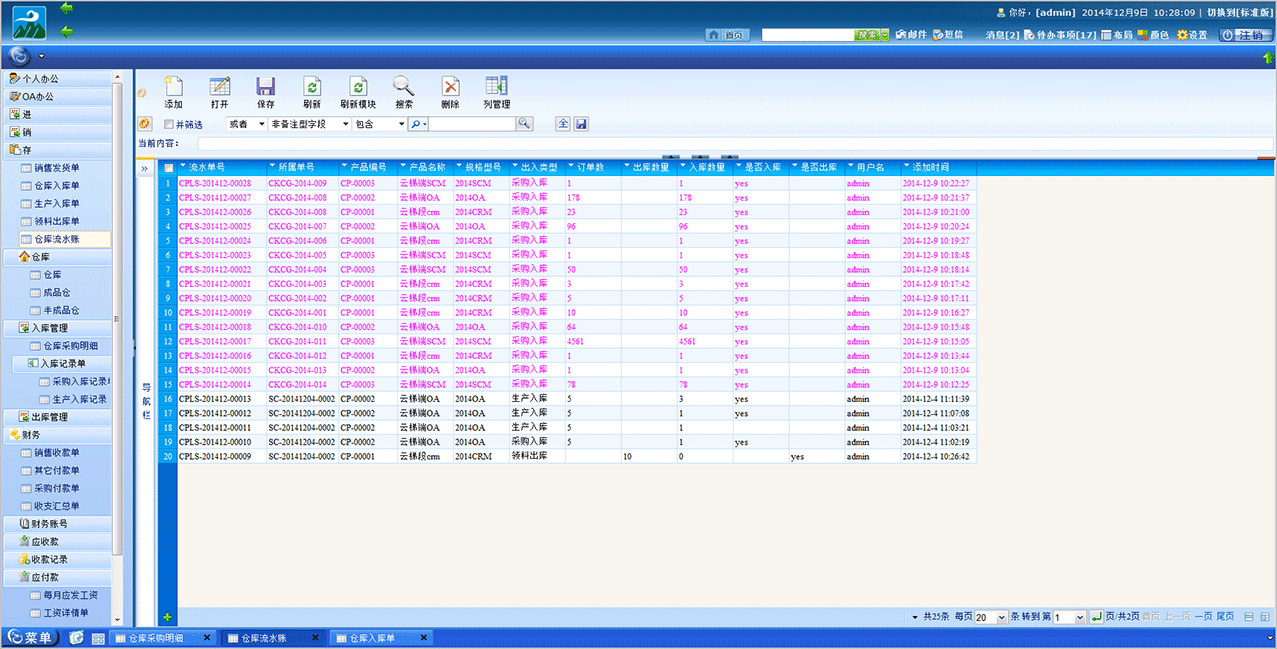
Task: Click the 菜单 start menu button
Action: click(x=32, y=638)
